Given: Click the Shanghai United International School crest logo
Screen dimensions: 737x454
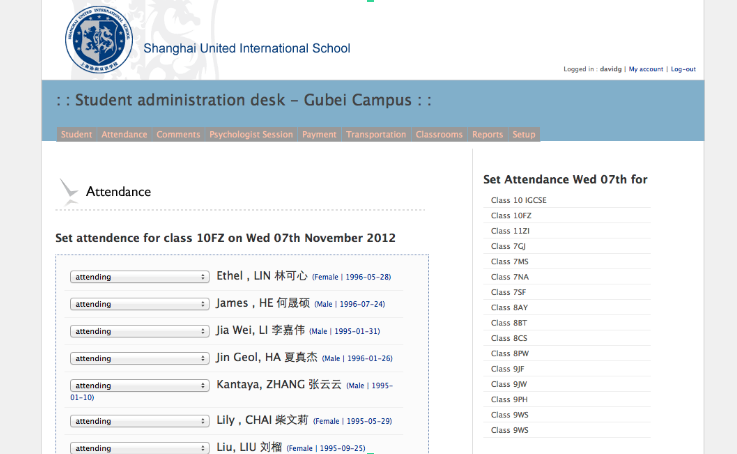Looking at the screenshot, I should [x=99, y=39].
